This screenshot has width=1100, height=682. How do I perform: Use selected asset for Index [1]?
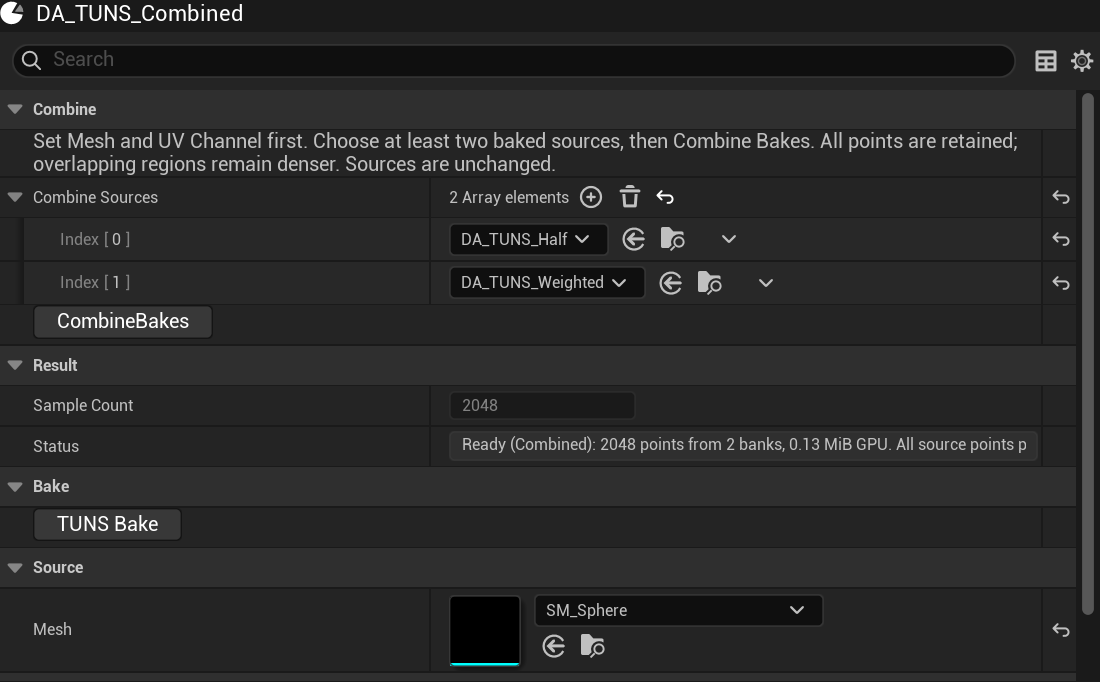pyautogui.click(x=671, y=283)
